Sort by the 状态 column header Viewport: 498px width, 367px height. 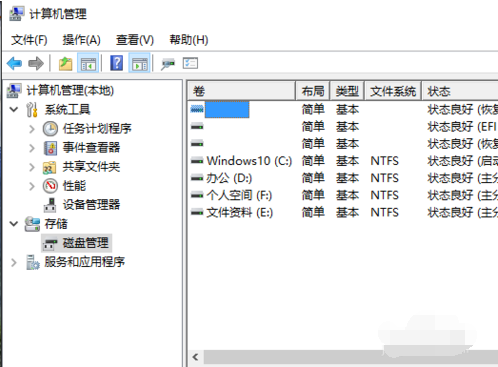[x=460, y=91]
